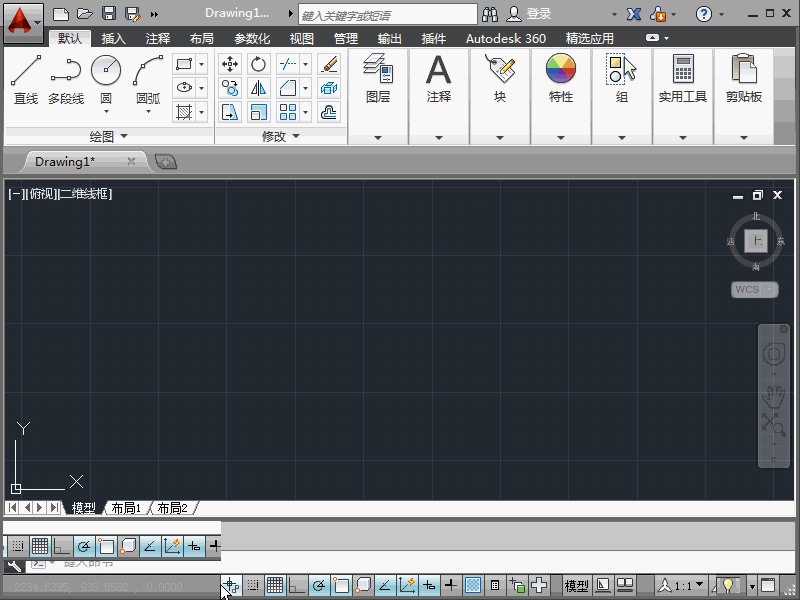Open the Clipboard (剪贴板) panel
The width and height of the screenshot is (800, 600).
743,78
